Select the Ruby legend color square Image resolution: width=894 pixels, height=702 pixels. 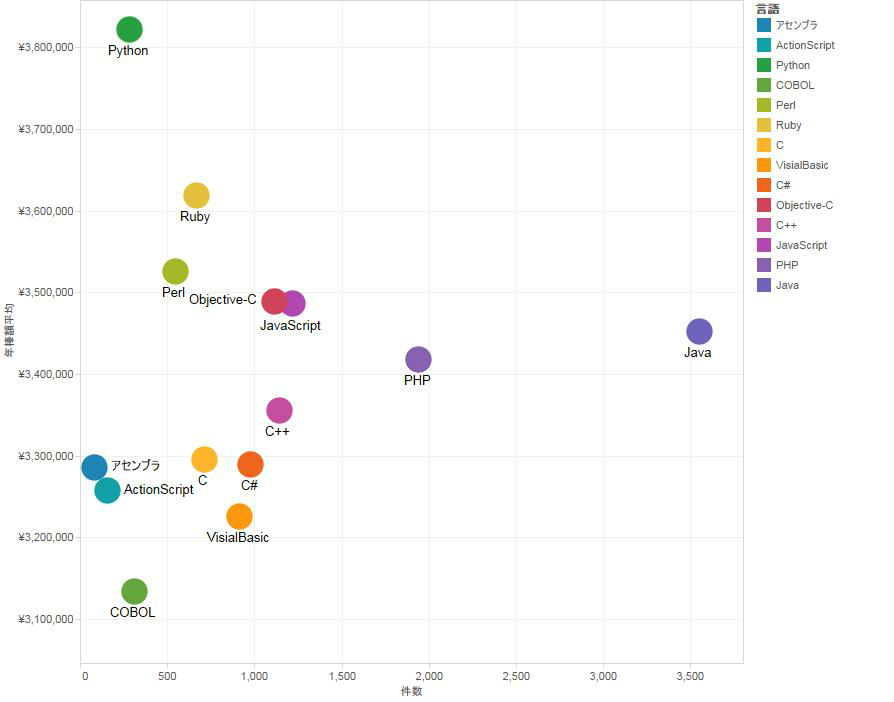coord(764,125)
